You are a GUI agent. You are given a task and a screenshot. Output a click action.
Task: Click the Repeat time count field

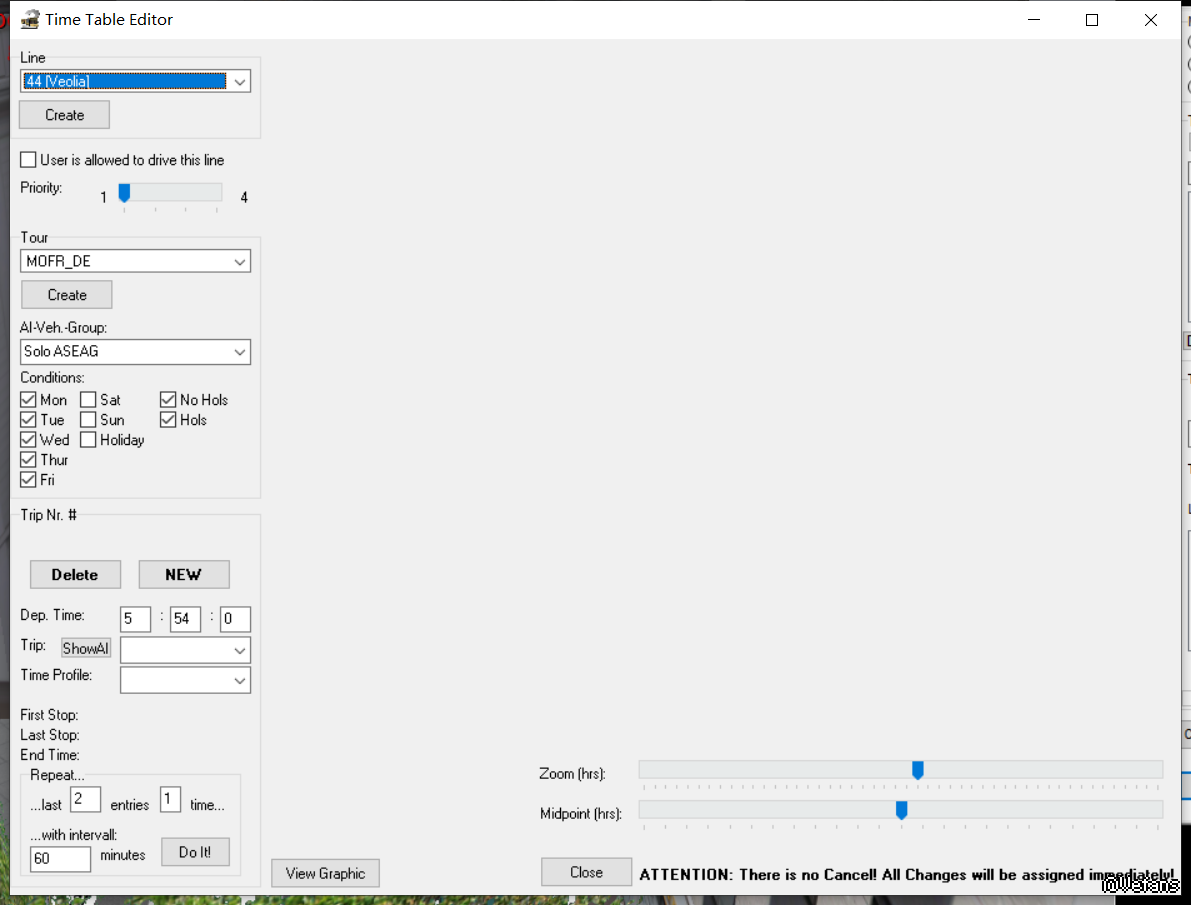click(x=170, y=799)
